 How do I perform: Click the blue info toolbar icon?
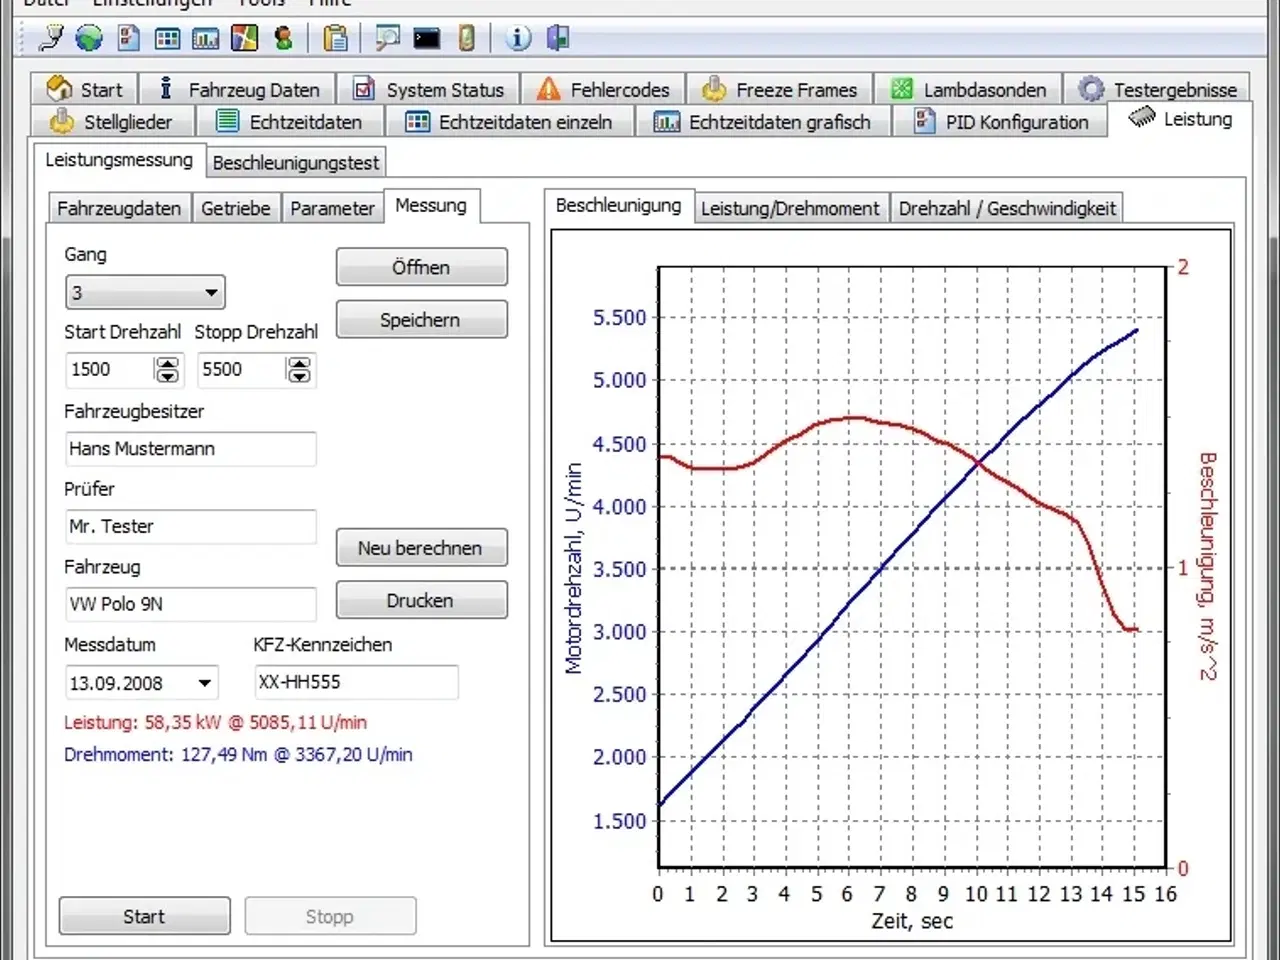click(518, 39)
